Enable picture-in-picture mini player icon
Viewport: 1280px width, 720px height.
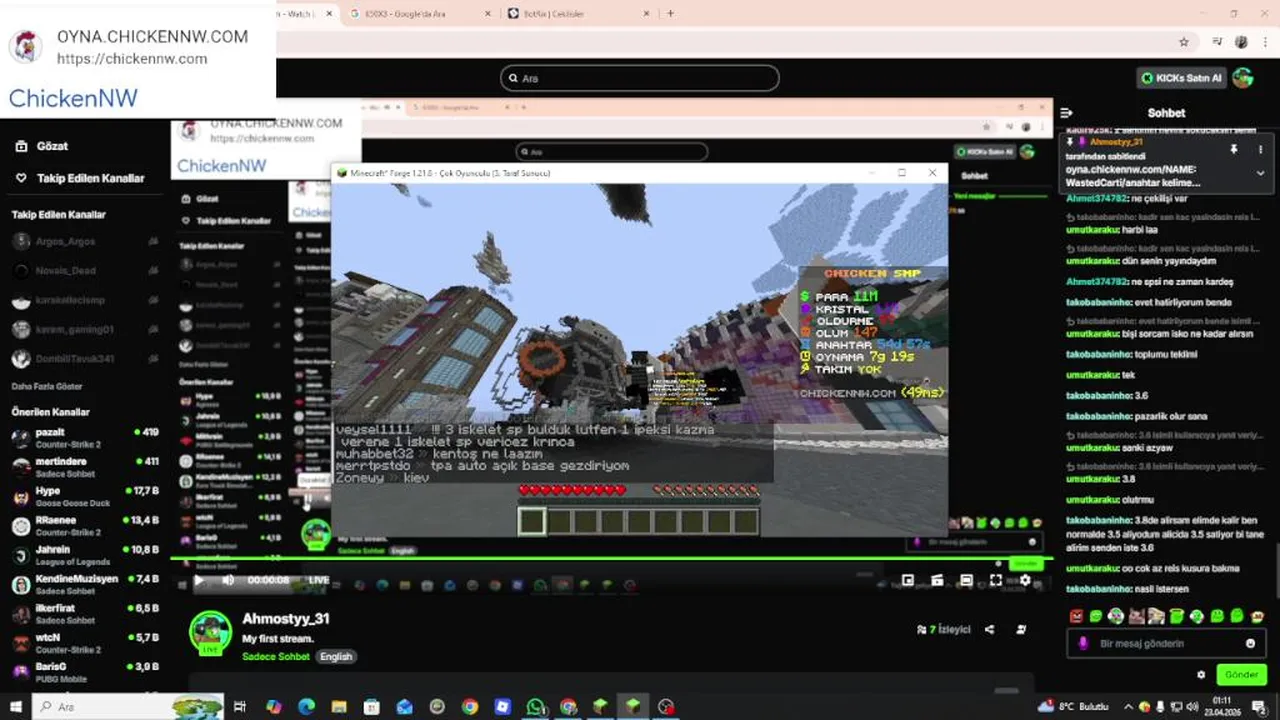click(x=908, y=580)
